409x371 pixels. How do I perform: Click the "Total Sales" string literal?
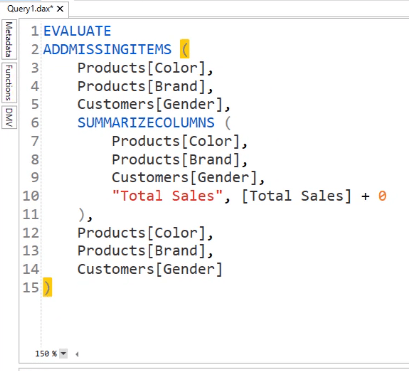167,196
